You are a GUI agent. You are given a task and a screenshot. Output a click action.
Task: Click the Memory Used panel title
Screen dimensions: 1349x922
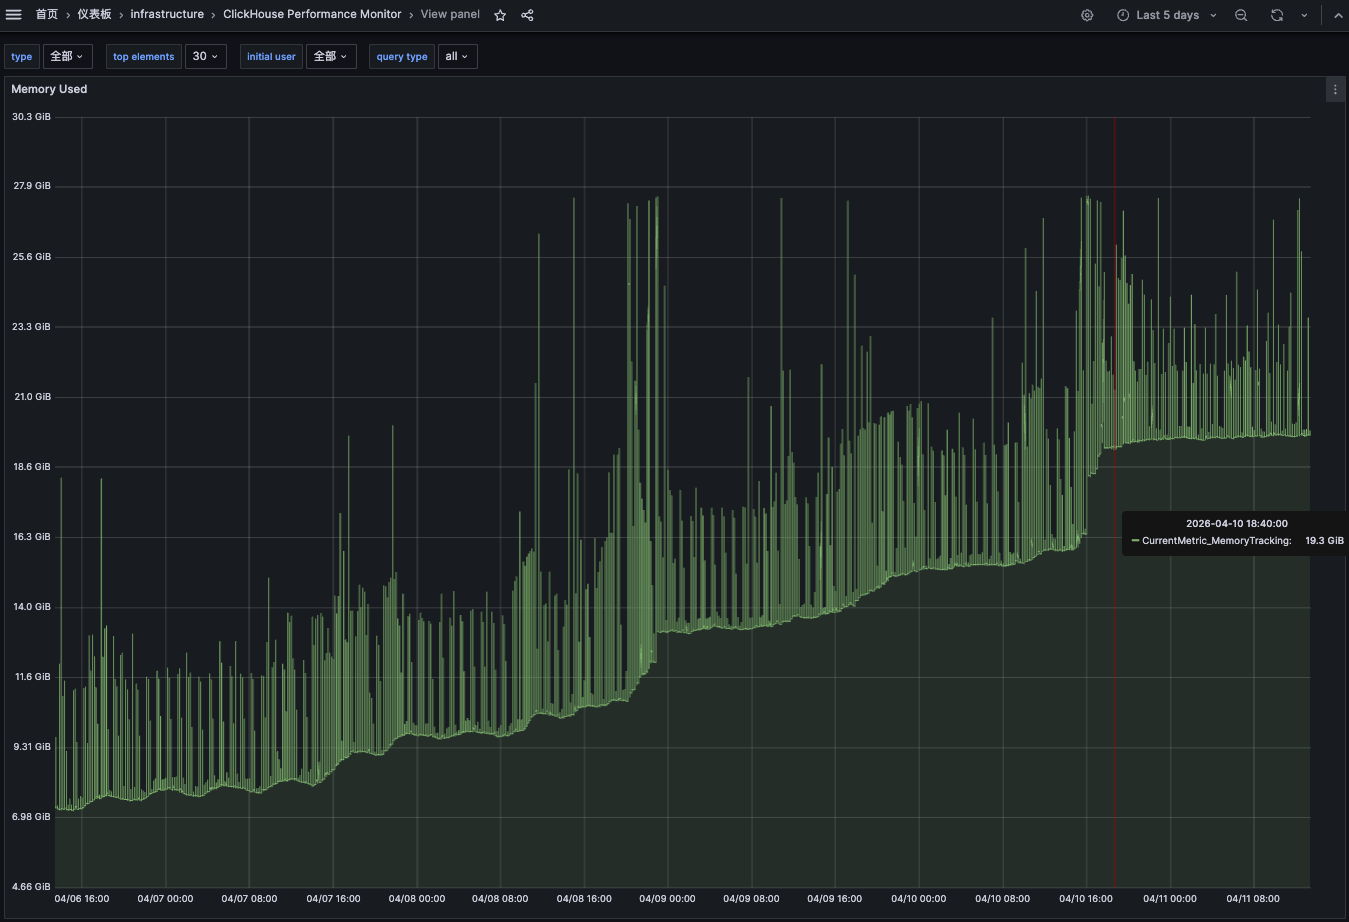pos(49,89)
